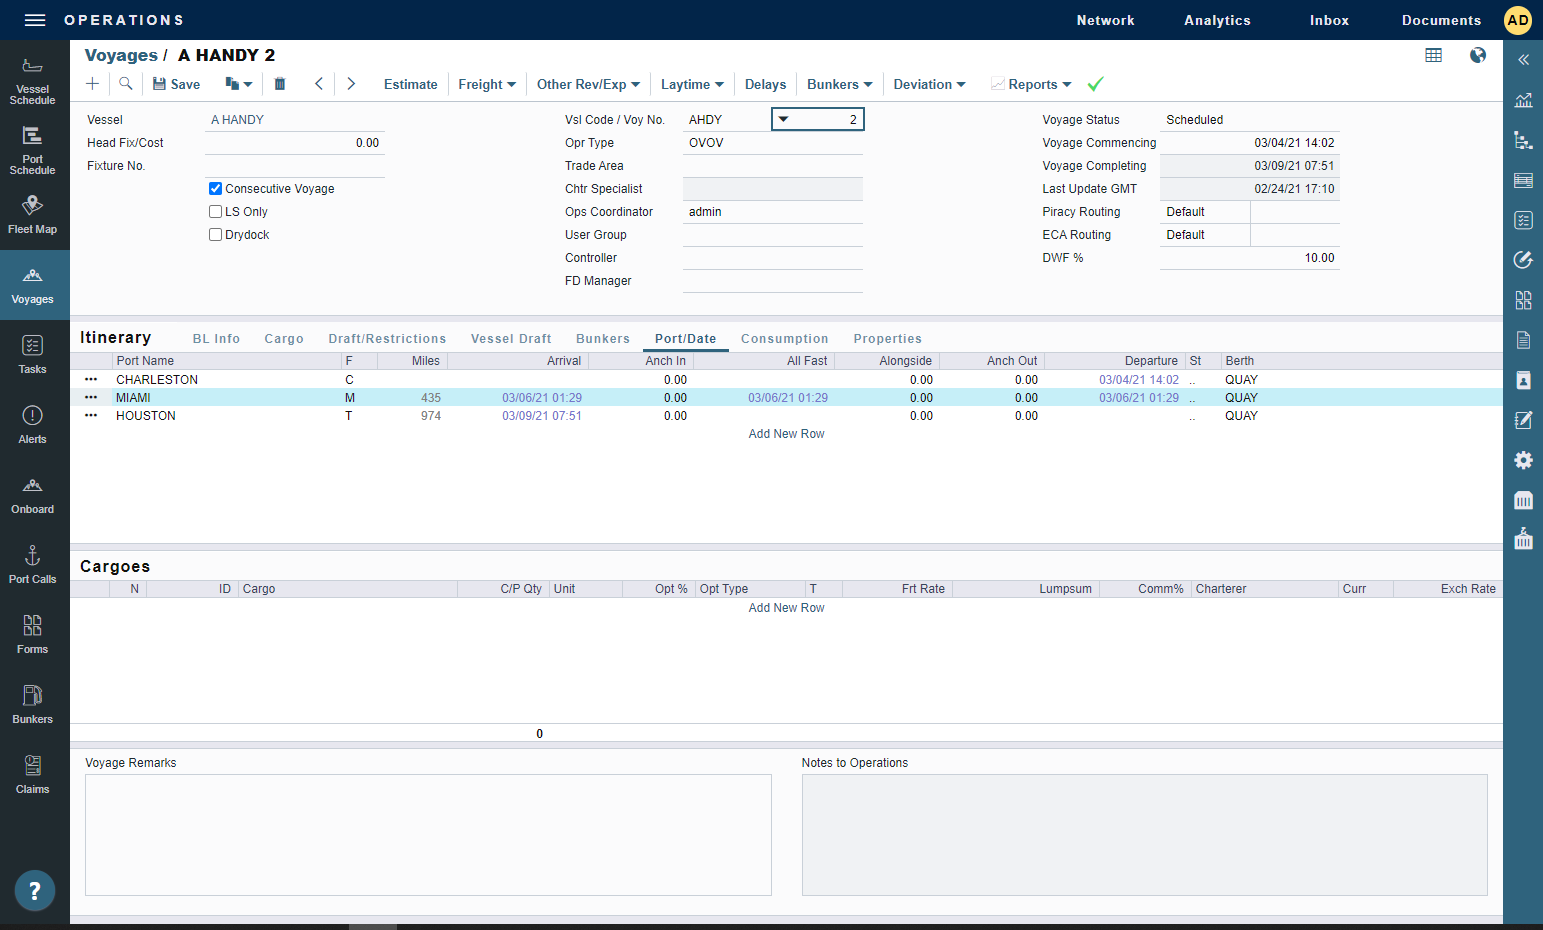Tick the Drydock checkbox

point(215,235)
